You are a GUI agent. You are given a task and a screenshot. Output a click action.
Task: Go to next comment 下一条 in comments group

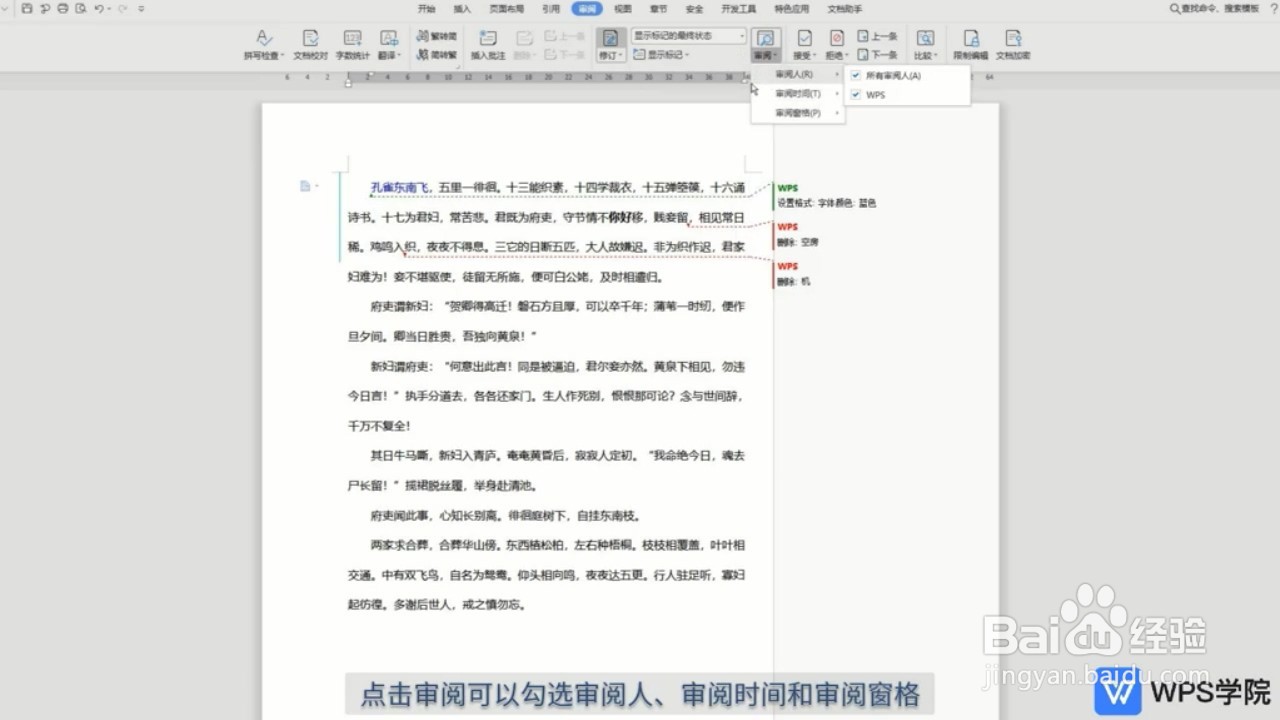tap(565, 55)
